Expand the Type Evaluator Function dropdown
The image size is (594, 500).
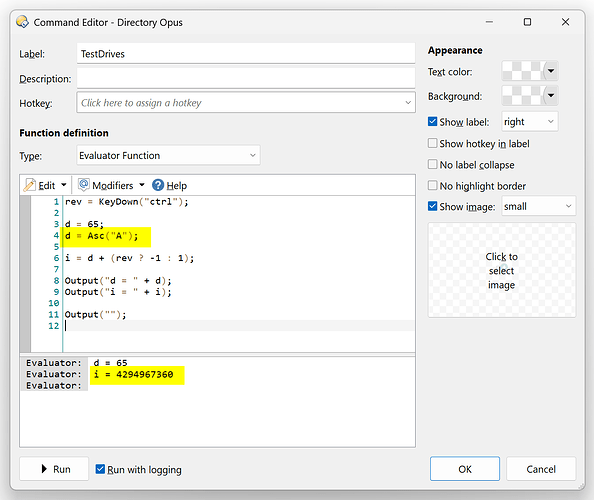168,155
